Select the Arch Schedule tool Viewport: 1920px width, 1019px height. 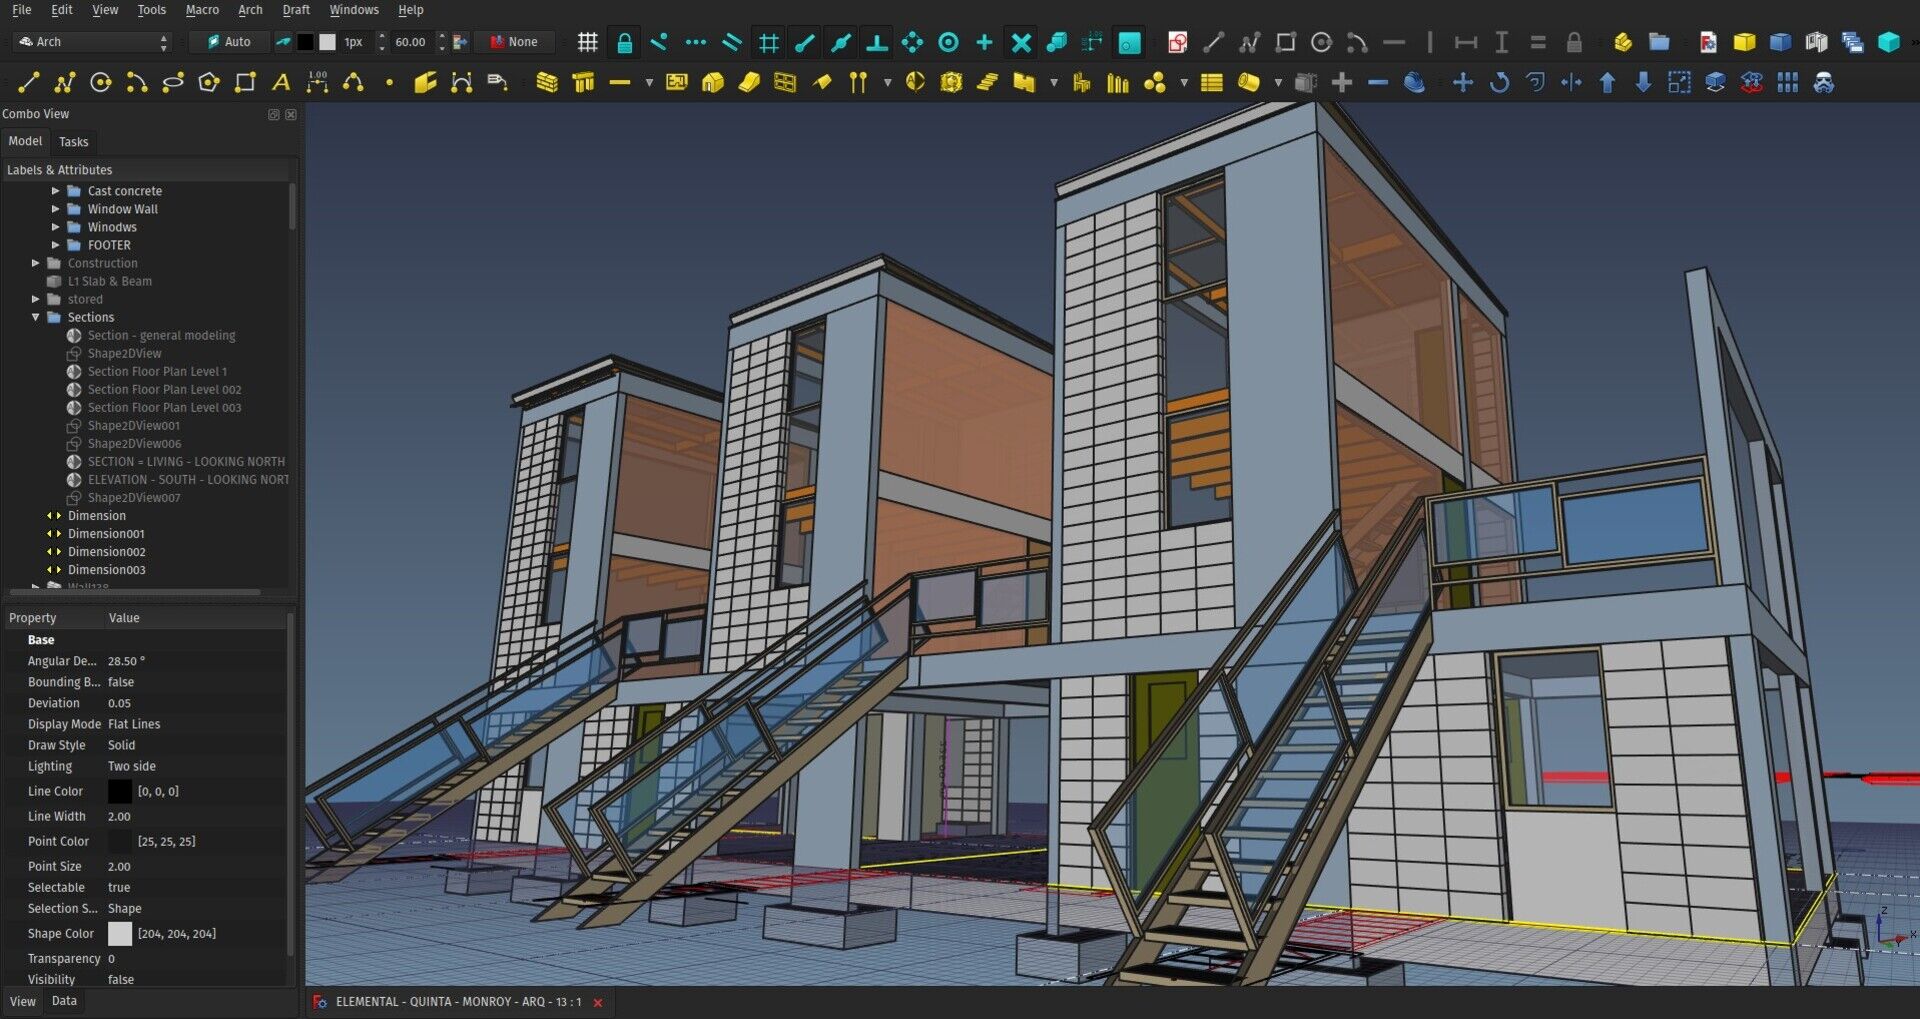click(x=1212, y=83)
